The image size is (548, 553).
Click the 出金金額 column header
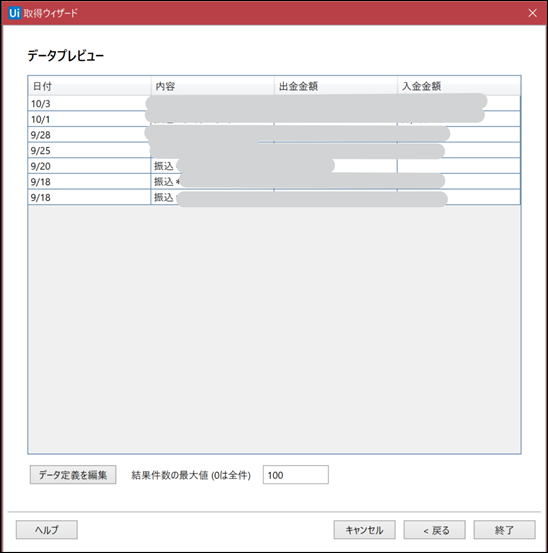pos(336,86)
